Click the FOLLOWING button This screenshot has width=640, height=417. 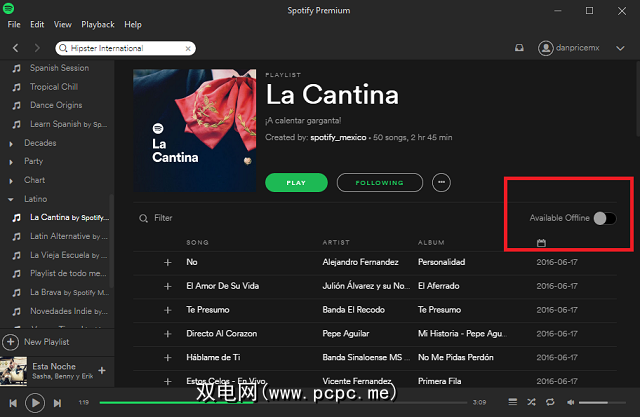380,182
